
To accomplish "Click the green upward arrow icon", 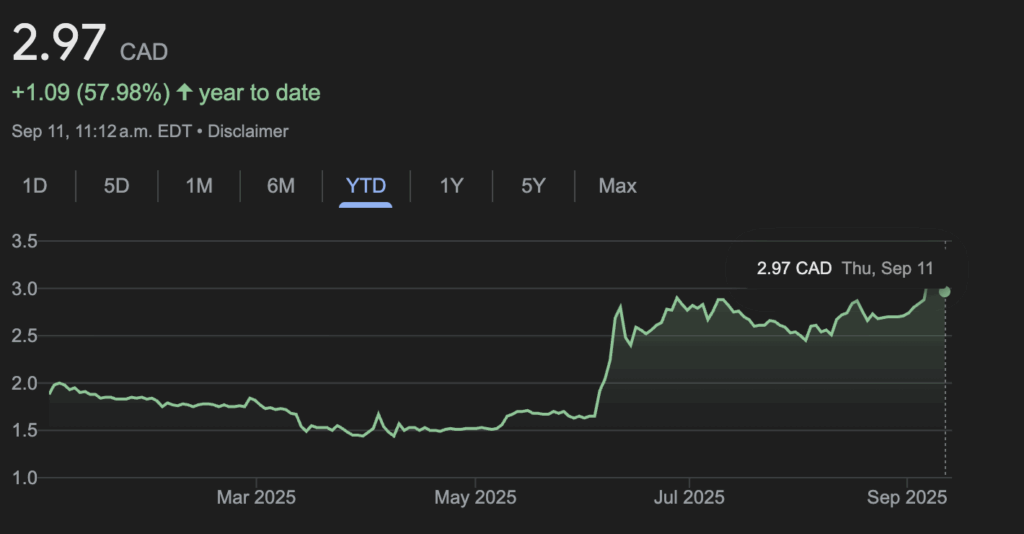I will (x=184, y=93).
